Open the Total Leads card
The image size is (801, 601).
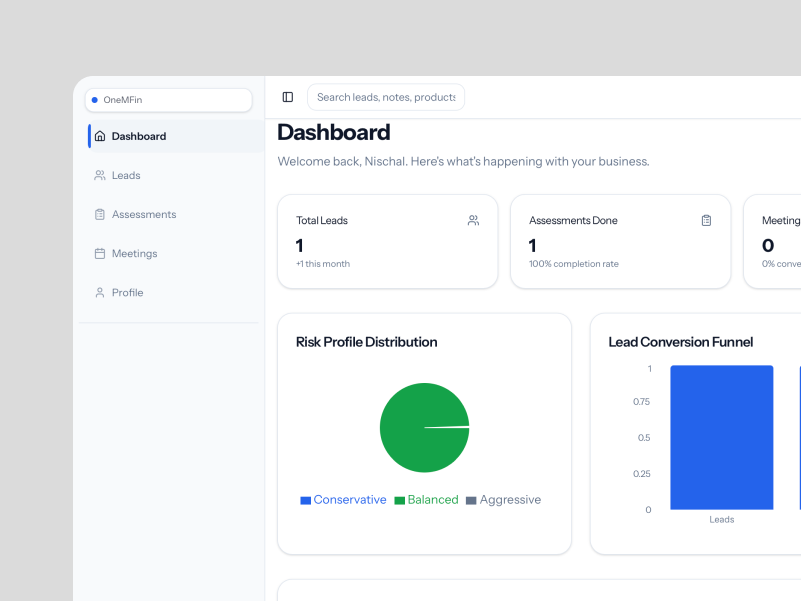coord(387,242)
